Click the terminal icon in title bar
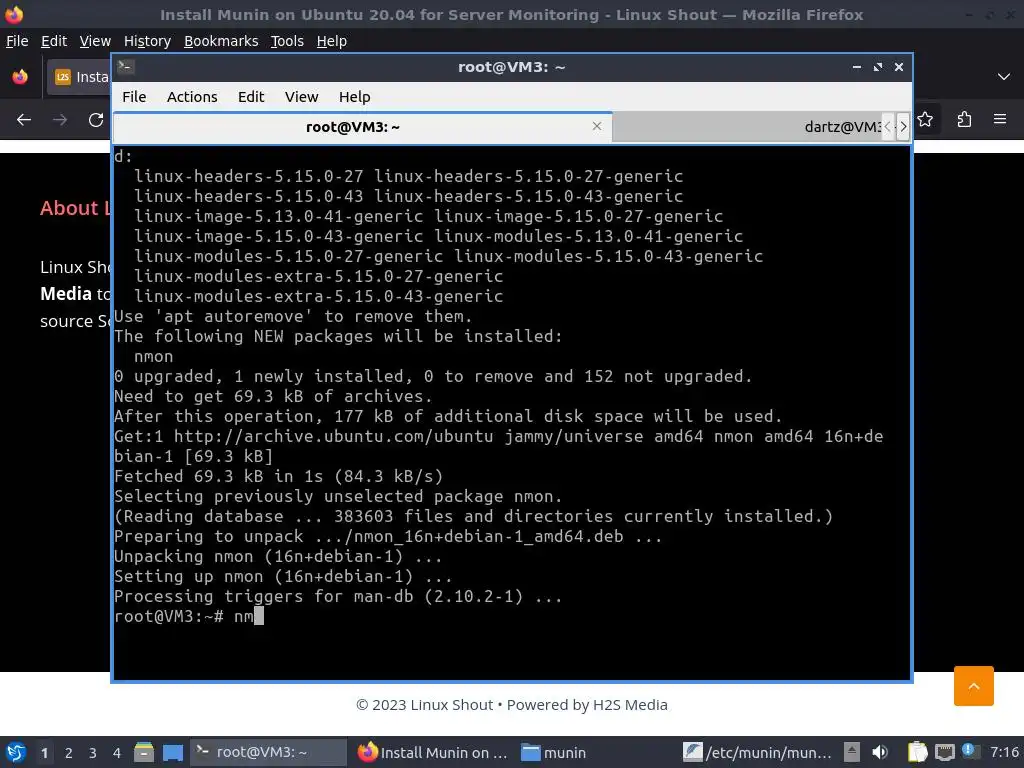The width and height of the screenshot is (1024, 768). [126, 67]
